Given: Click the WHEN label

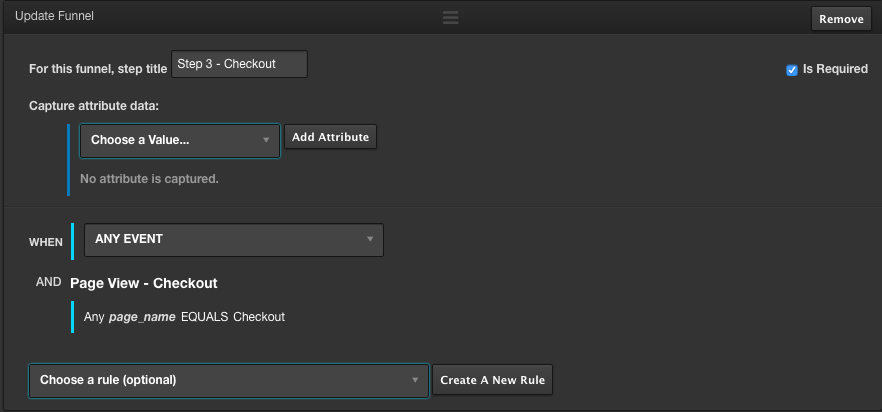Looking at the screenshot, I should [45, 242].
